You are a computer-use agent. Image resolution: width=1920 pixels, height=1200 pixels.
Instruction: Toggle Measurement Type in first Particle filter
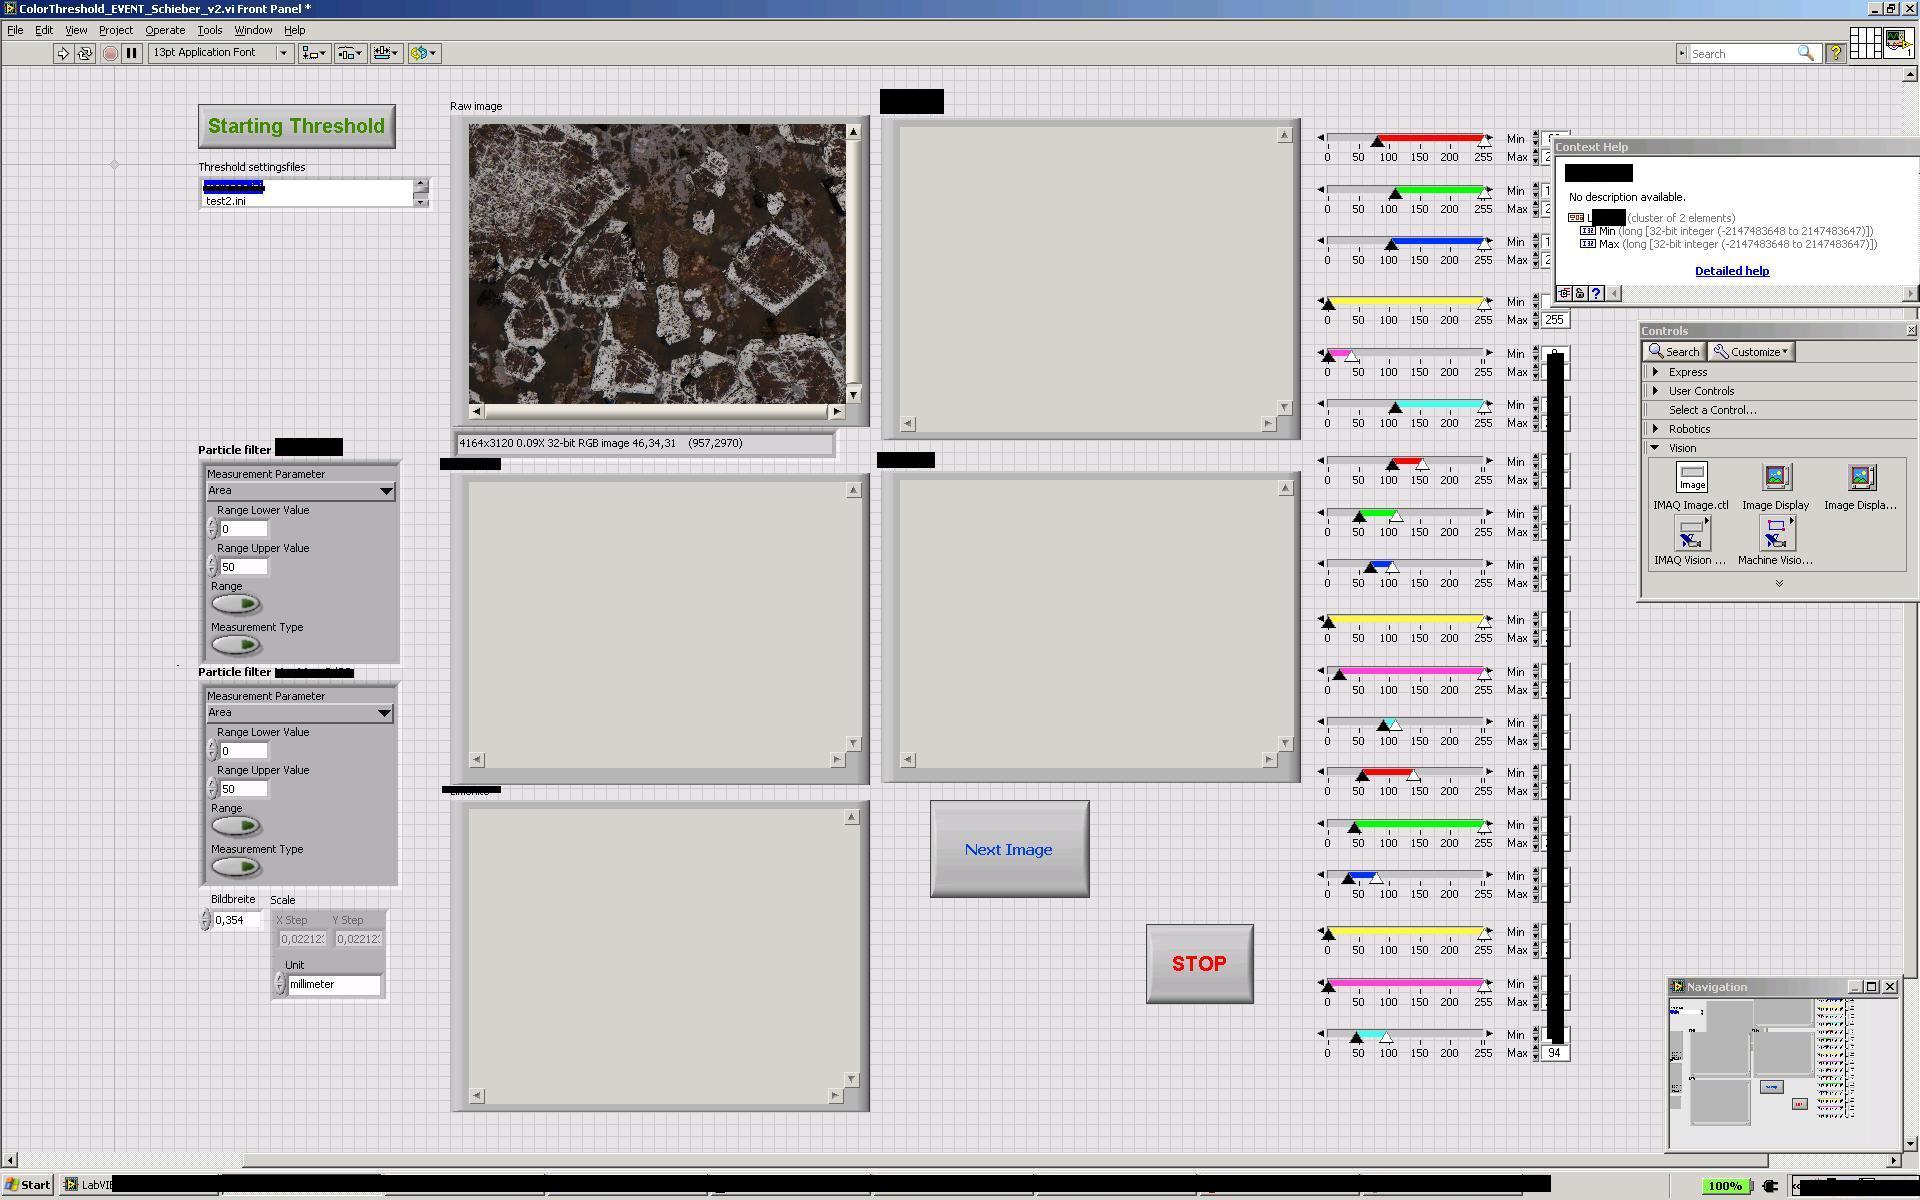click(236, 645)
